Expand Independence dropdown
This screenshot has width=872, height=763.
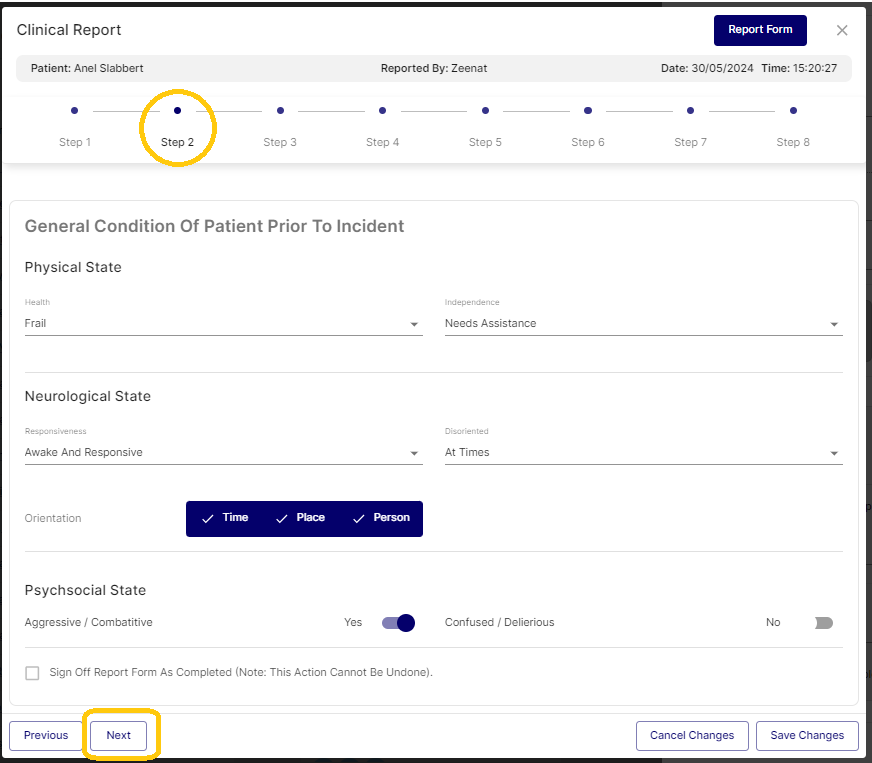[x=643, y=324]
